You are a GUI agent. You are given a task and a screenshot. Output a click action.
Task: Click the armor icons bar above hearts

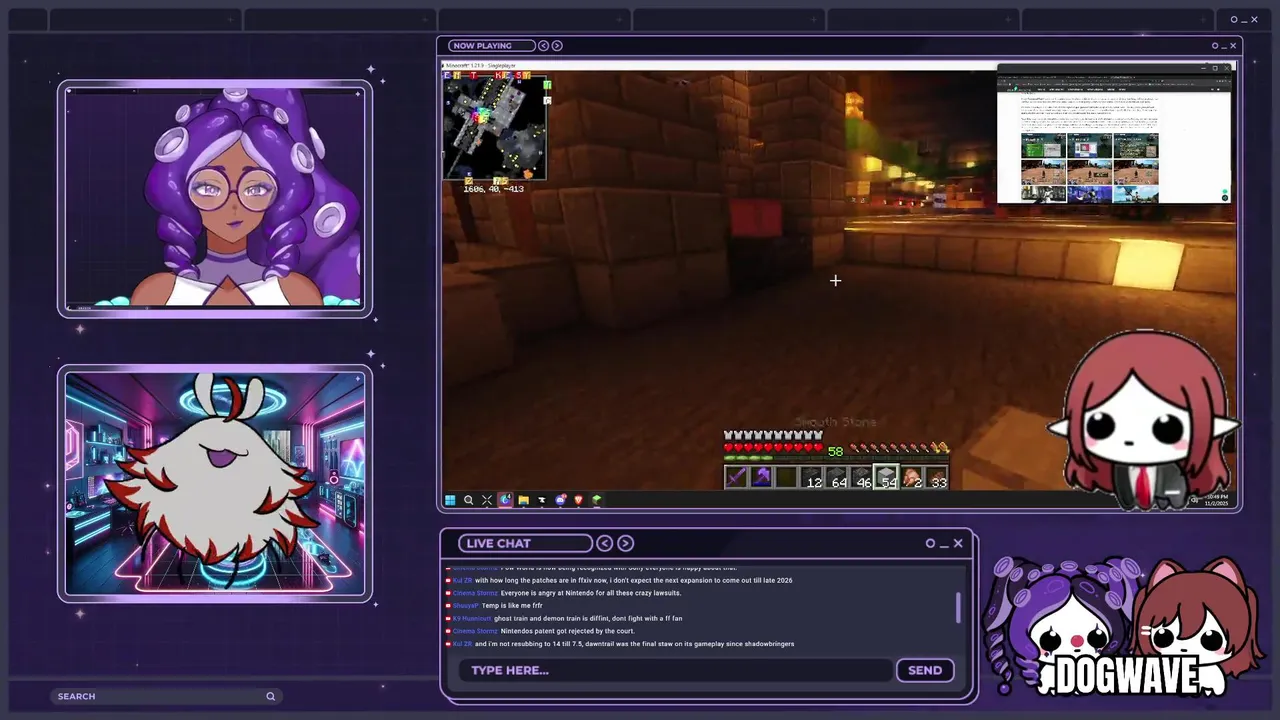774,435
